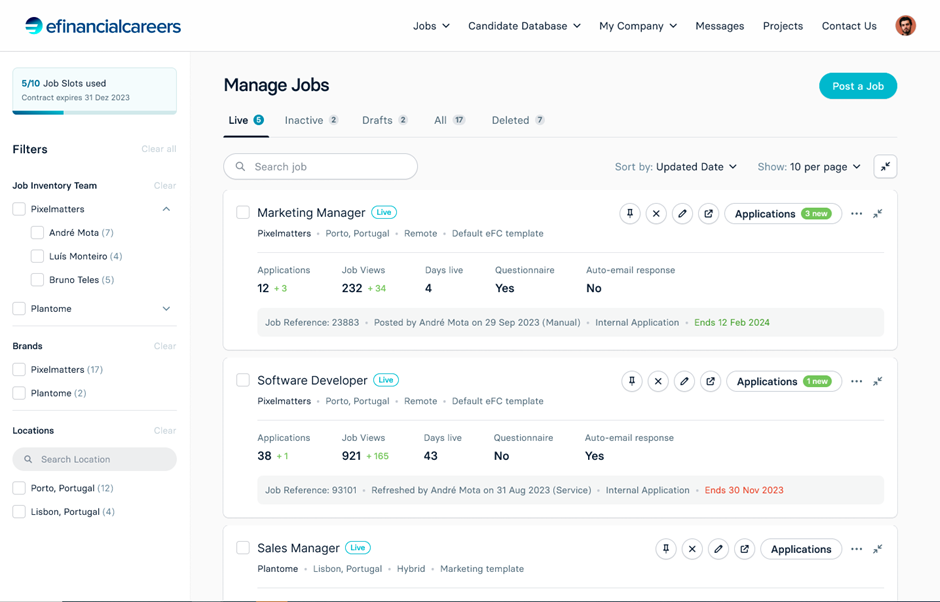Switch to the All jobs tab
Screen dimensions: 940x602
(x=450, y=120)
